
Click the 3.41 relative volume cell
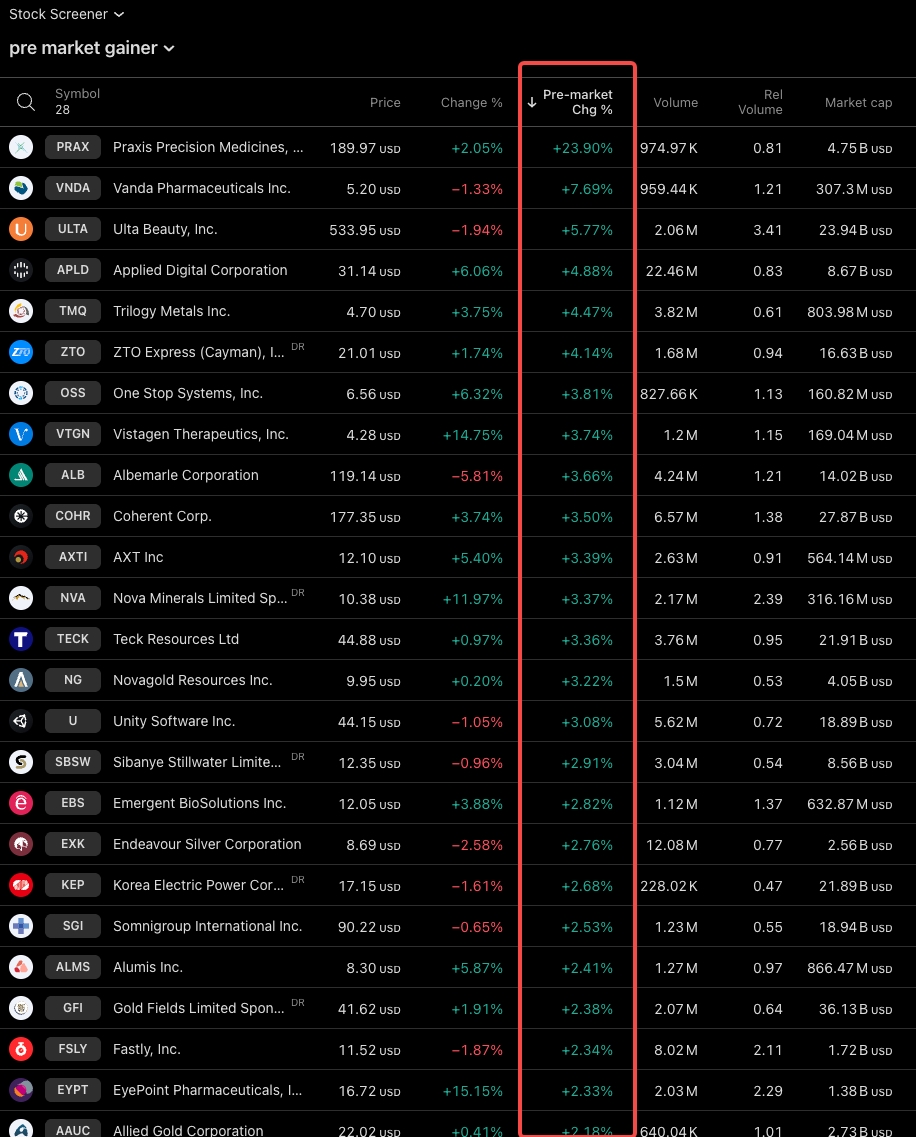pyautogui.click(x=767, y=230)
